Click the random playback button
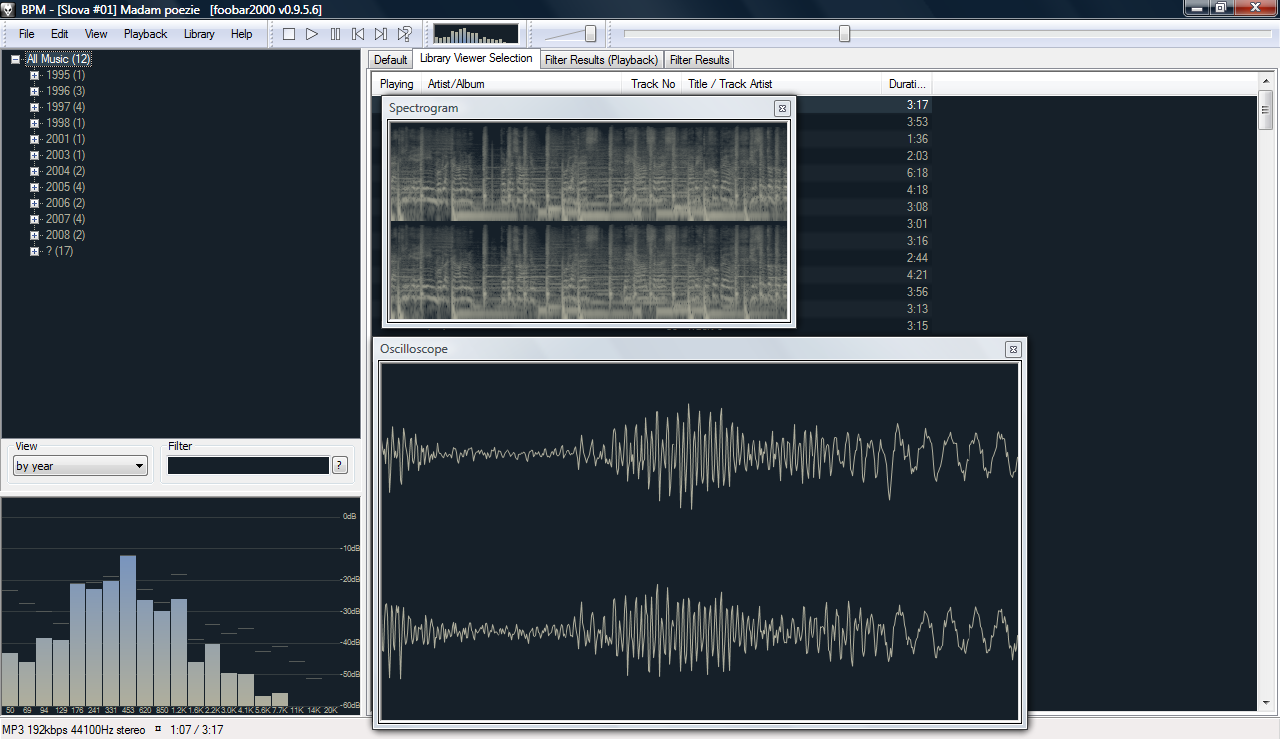The width and height of the screenshot is (1280, 740). (405, 34)
